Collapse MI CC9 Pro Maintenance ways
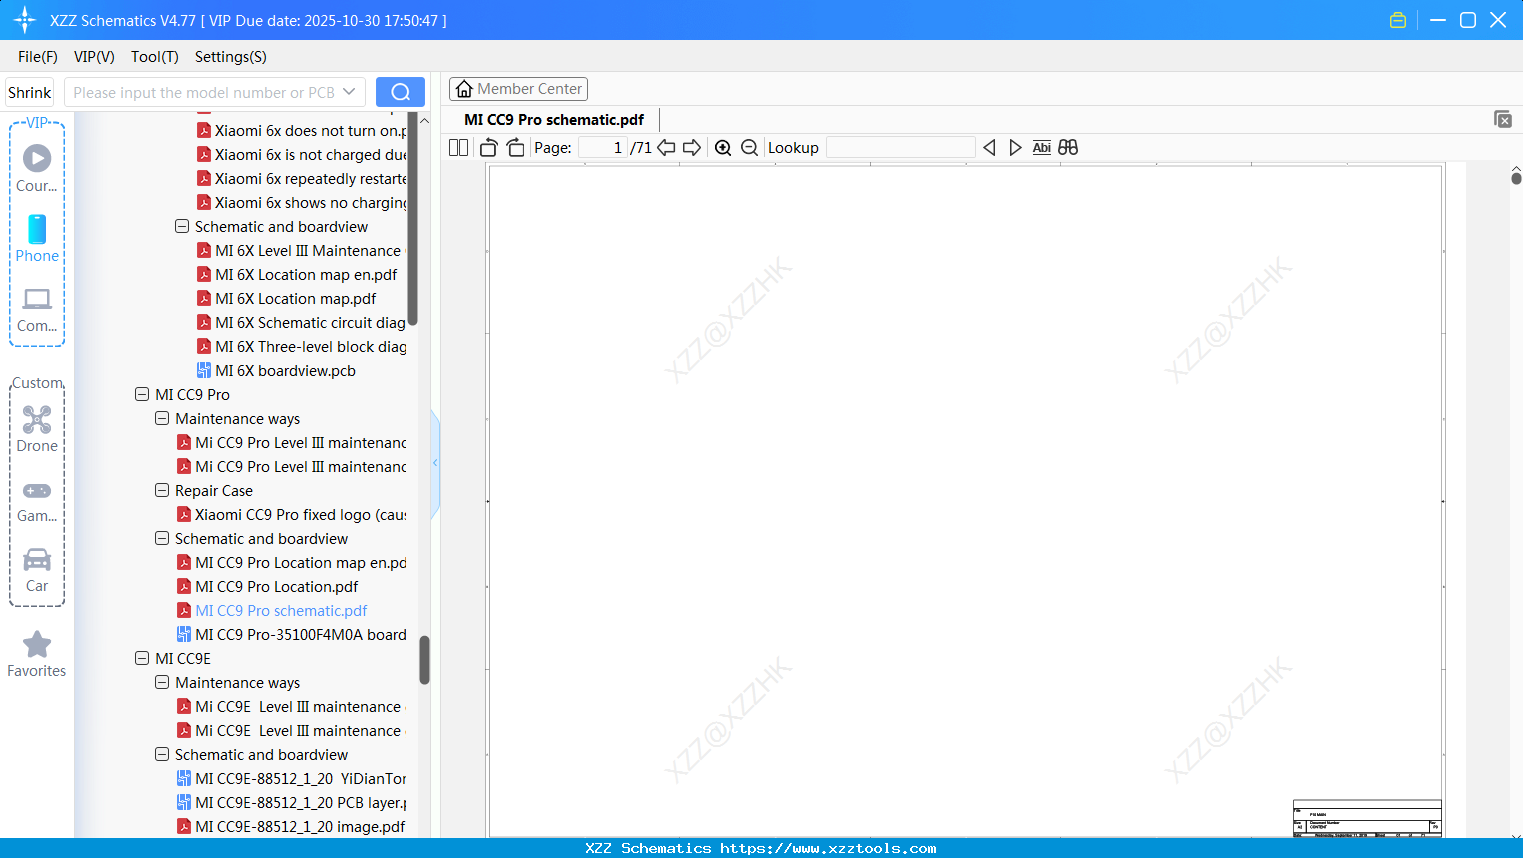 (162, 419)
